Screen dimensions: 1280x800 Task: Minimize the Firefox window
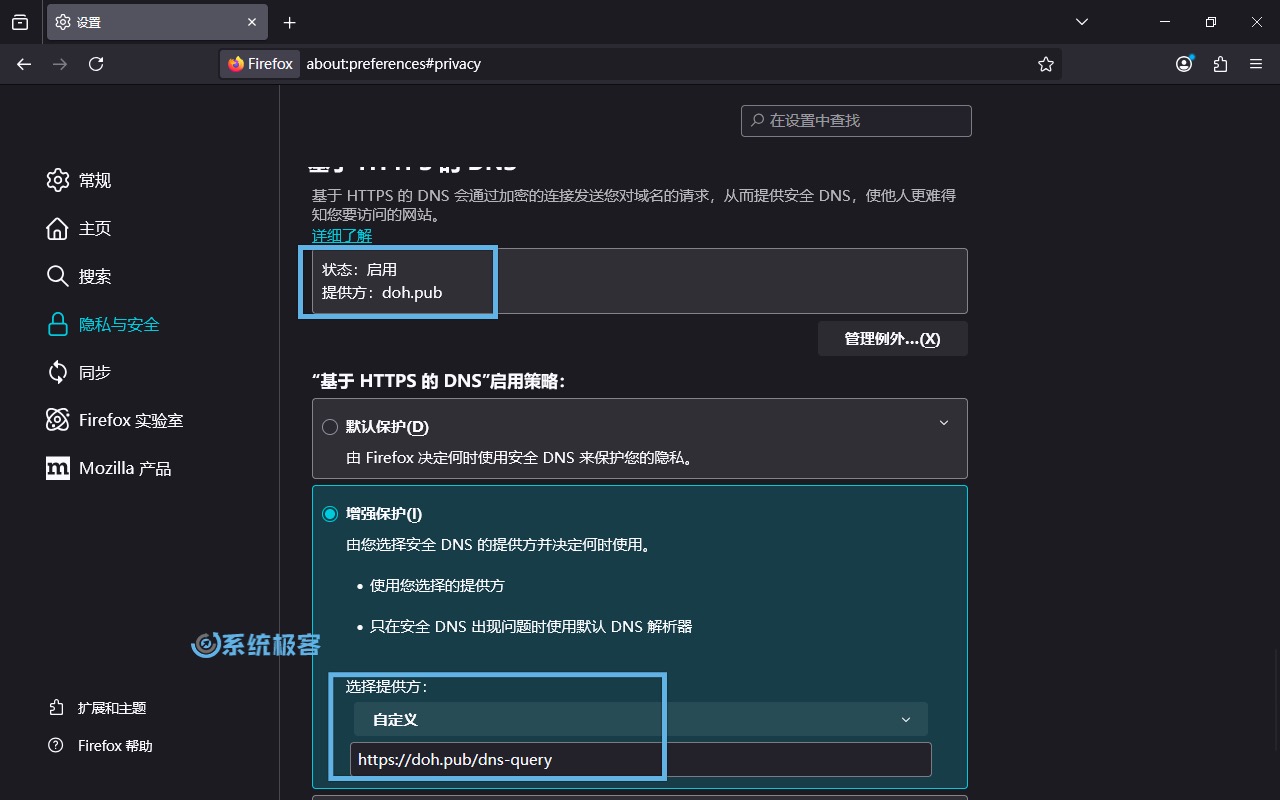[x=1165, y=22]
